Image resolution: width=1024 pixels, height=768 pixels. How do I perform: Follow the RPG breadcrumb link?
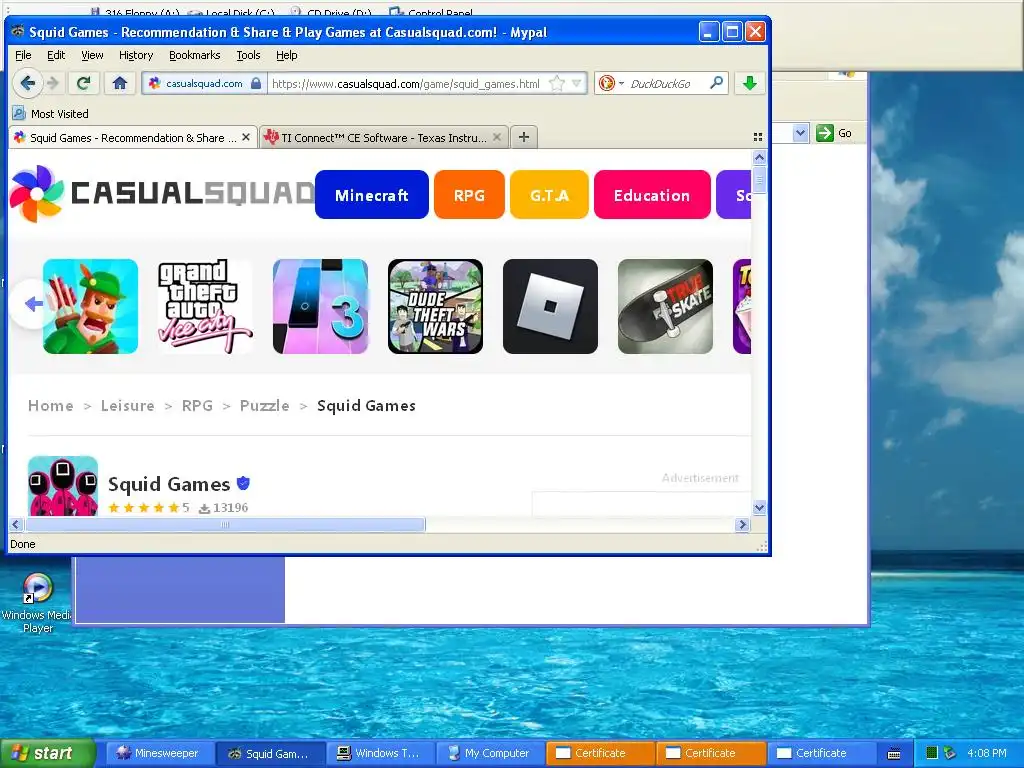(197, 406)
